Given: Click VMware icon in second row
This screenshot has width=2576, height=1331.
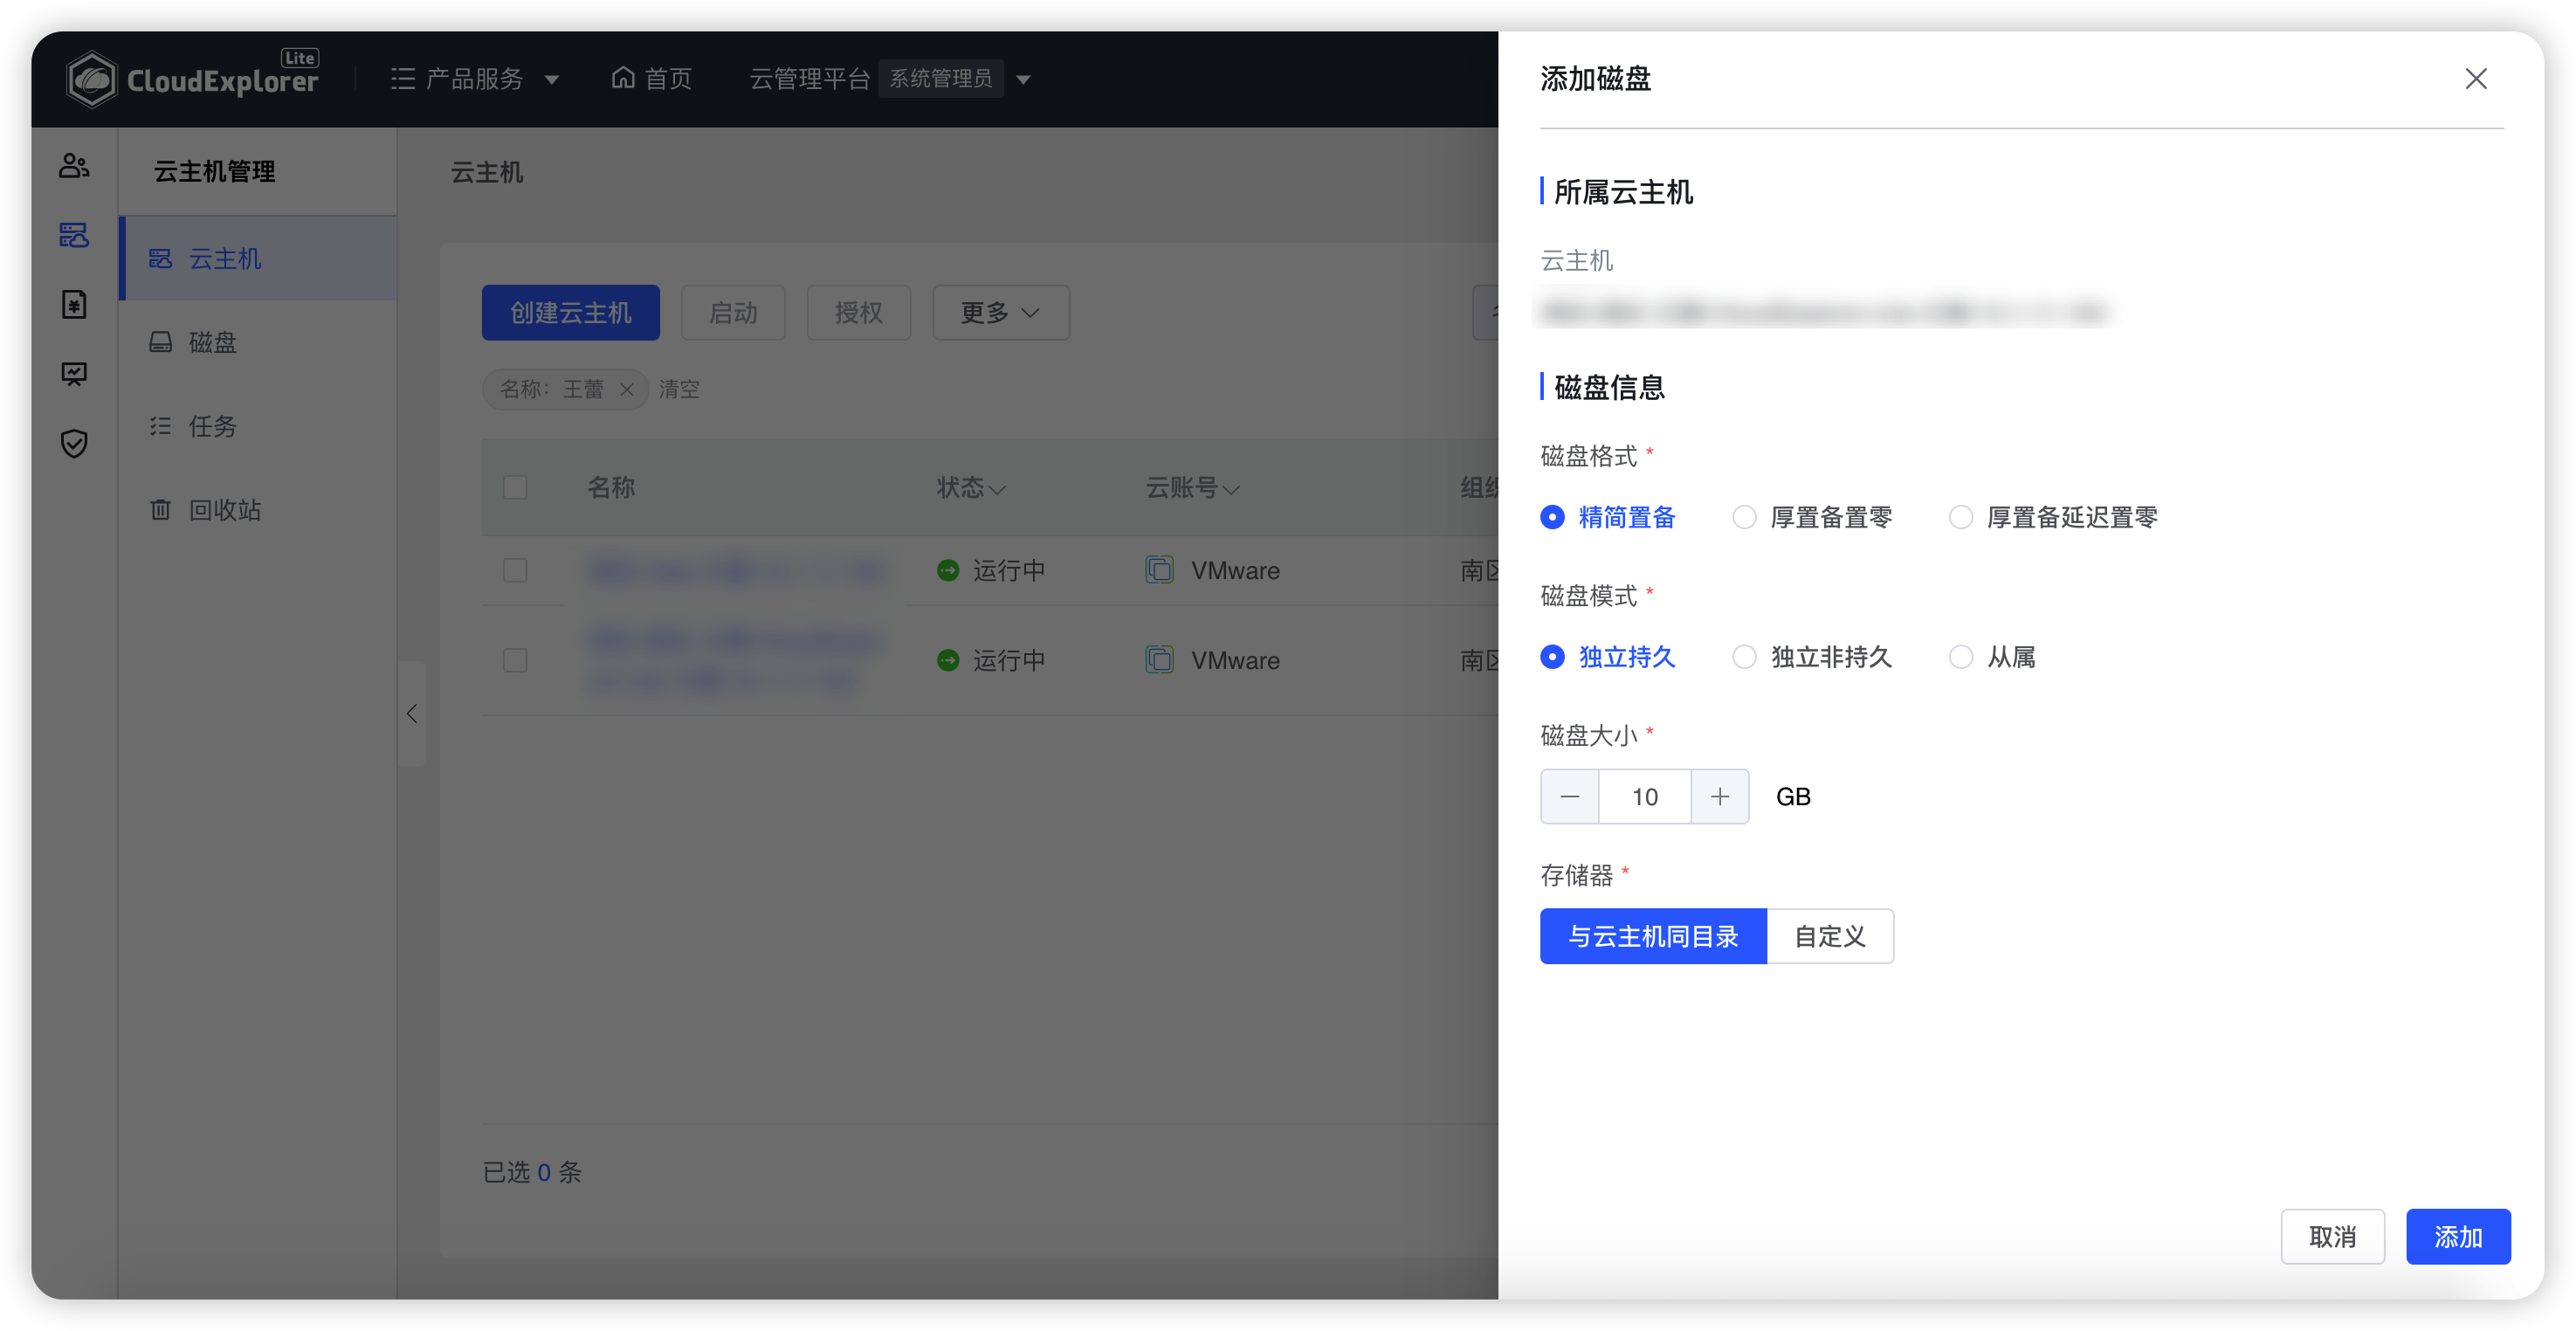Looking at the screenshot, I should tap(1159, 660).
